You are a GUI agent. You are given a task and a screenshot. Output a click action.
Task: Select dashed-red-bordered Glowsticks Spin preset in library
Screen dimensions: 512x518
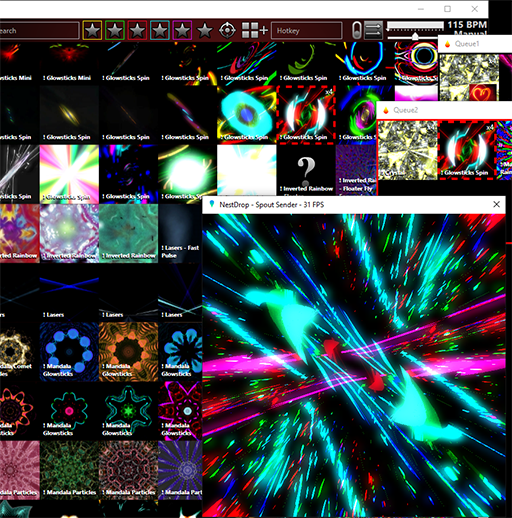306,114
